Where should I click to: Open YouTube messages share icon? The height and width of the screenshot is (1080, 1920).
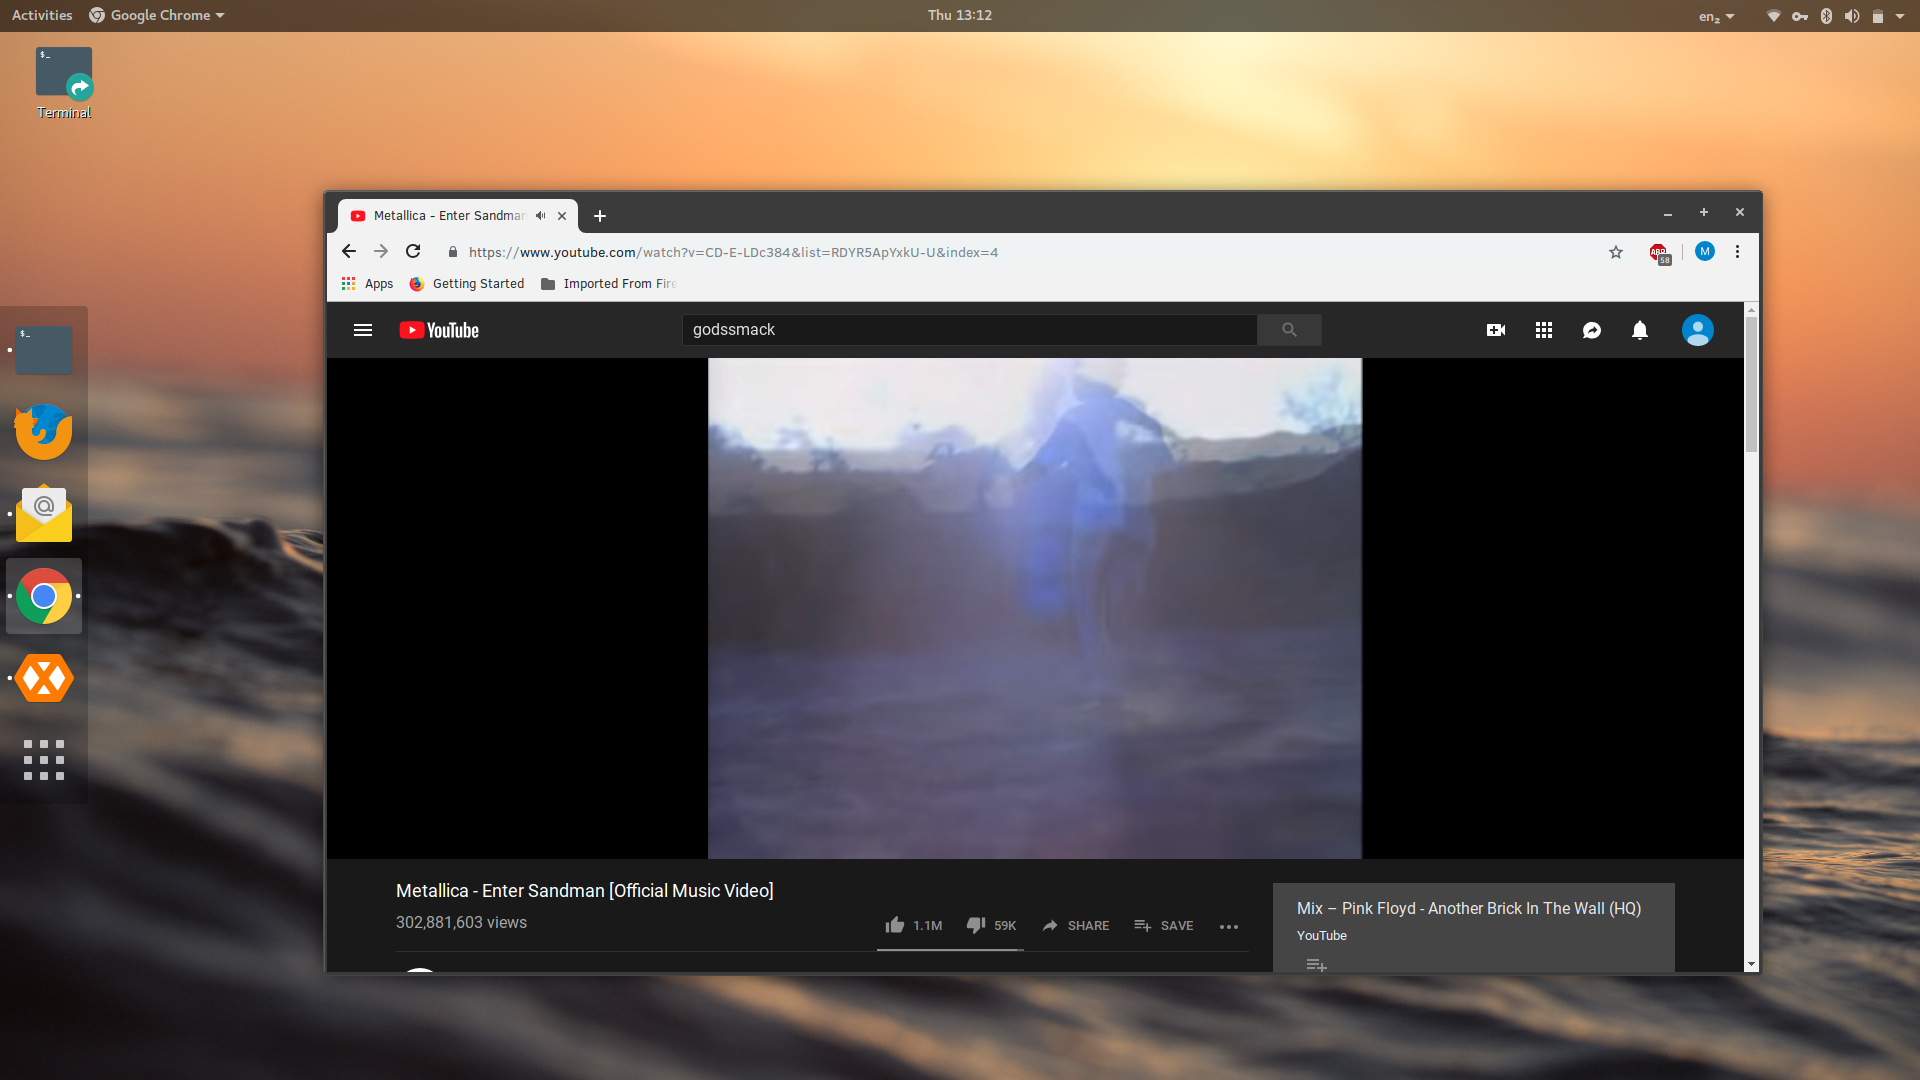click(1592, 330)
